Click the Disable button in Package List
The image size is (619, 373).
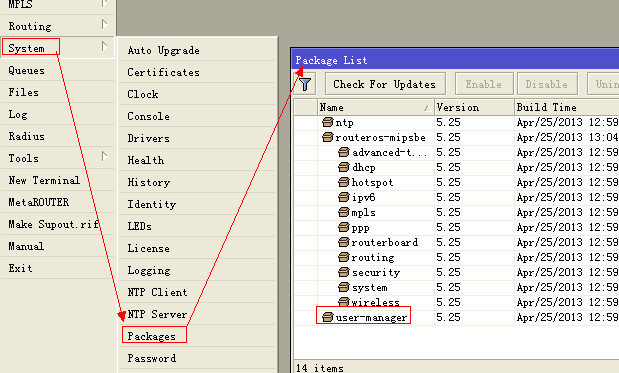(547, 84)
